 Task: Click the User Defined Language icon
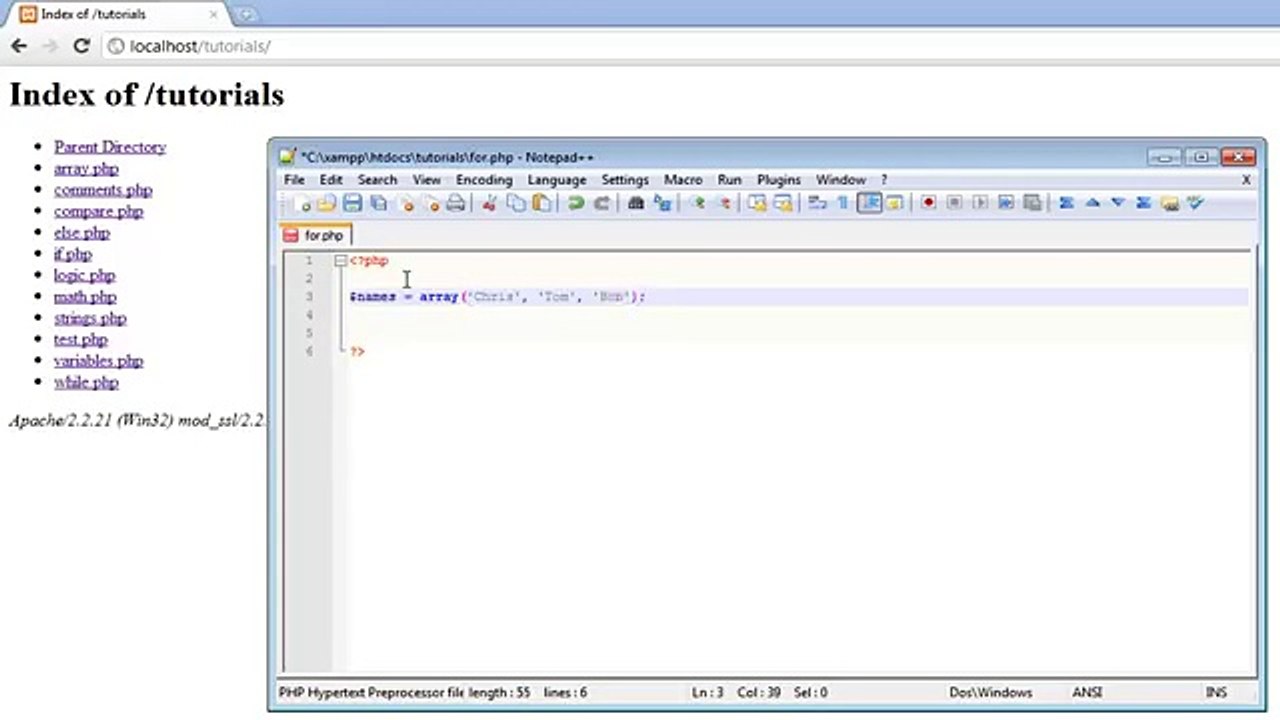894,203
